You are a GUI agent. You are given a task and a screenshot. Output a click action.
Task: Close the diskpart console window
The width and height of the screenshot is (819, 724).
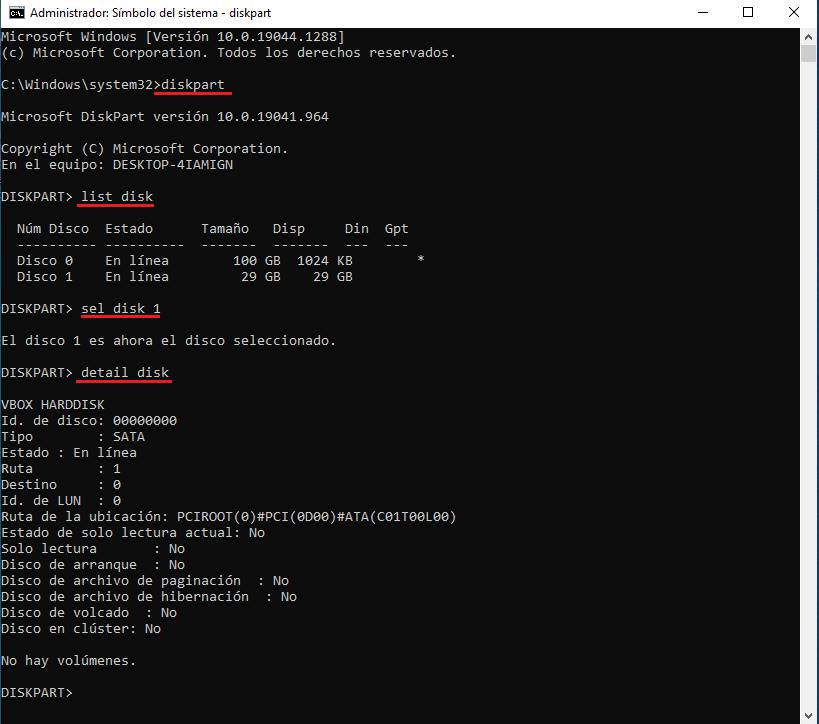point(794,13)
